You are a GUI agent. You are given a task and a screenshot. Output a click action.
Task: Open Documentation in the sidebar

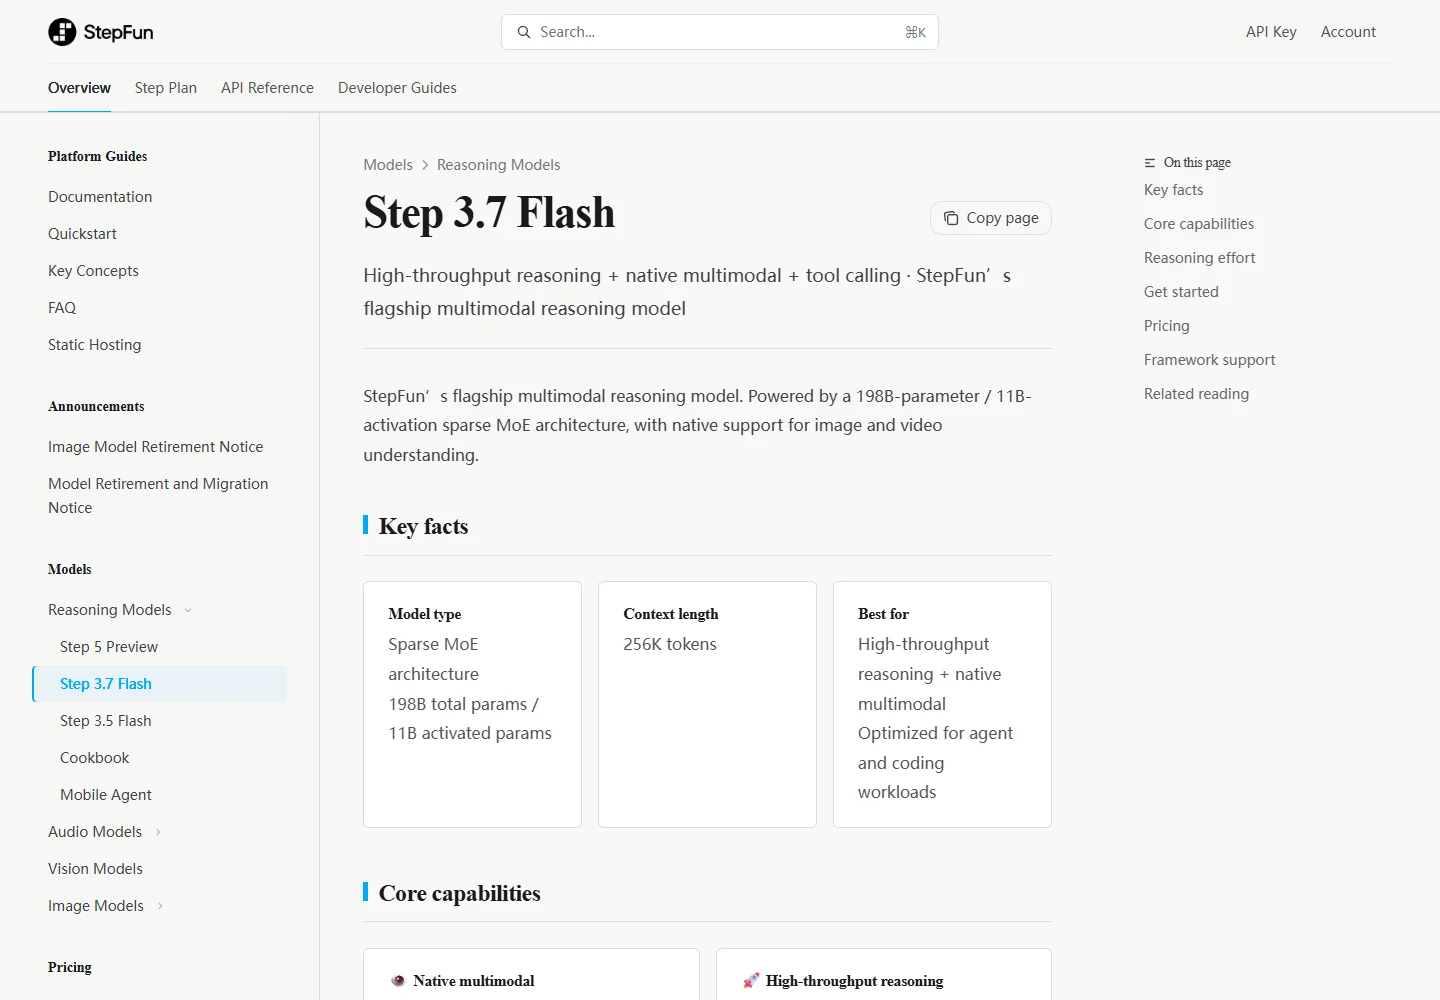click(x=100, y=197)
